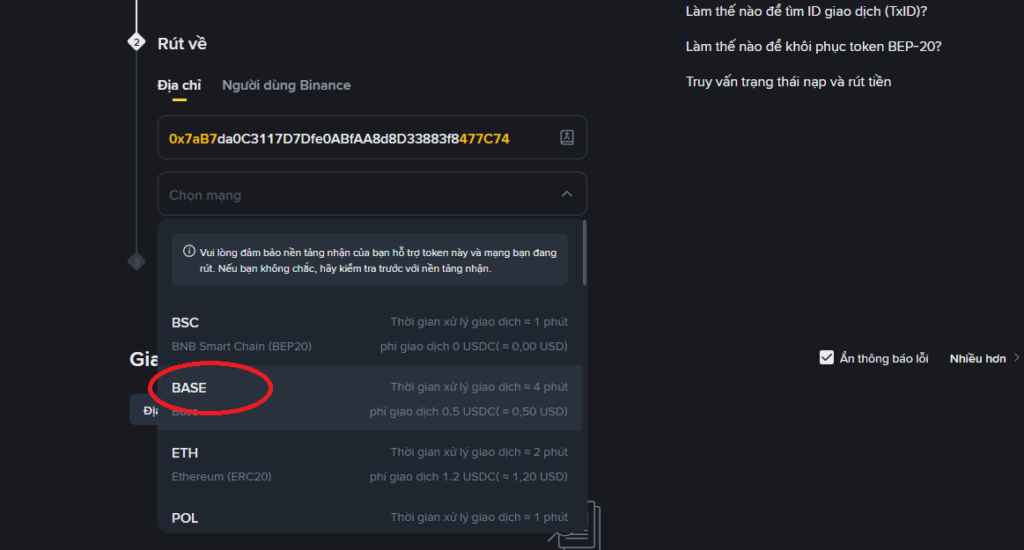Switch to Người dùng Binance tab
This screenshot has height=550, width=1024.
[286, 85]
